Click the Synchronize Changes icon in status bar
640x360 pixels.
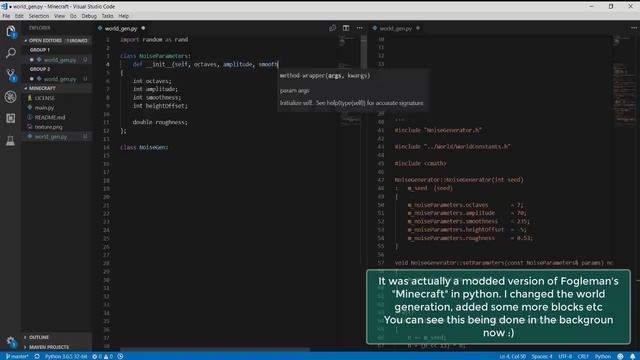tap(37, 356)
